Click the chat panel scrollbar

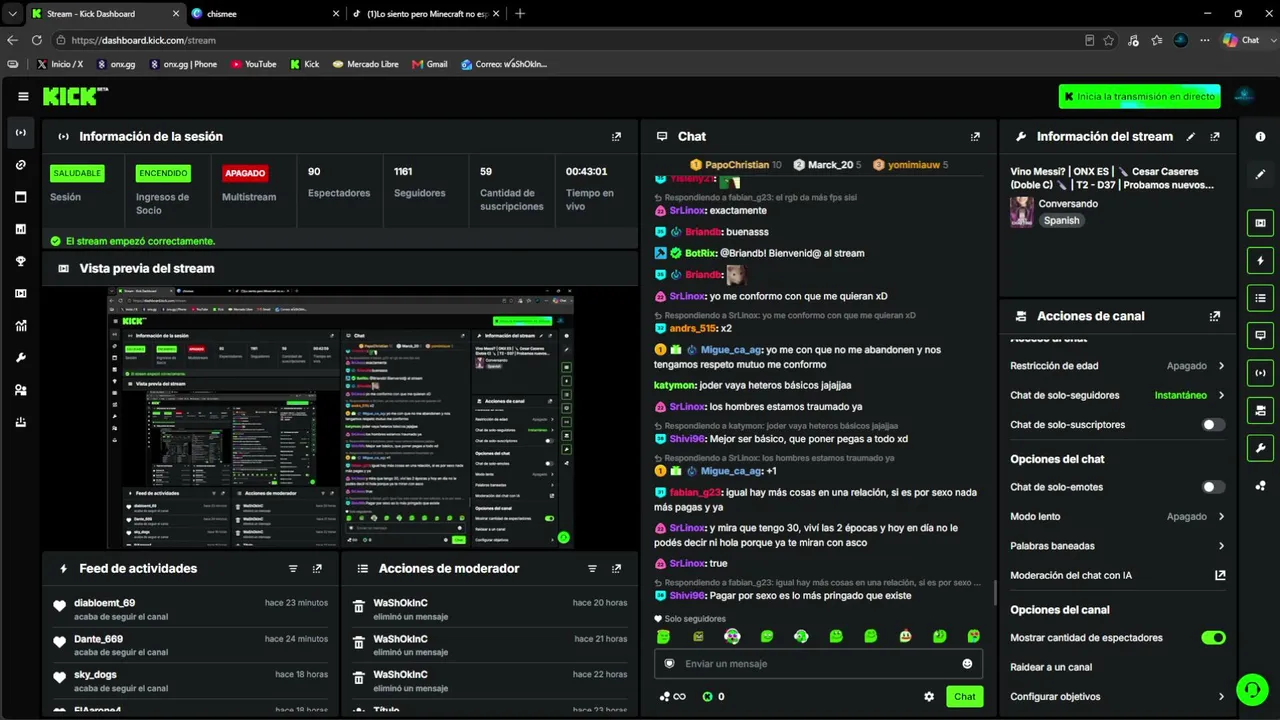click(x=994, y=592)
